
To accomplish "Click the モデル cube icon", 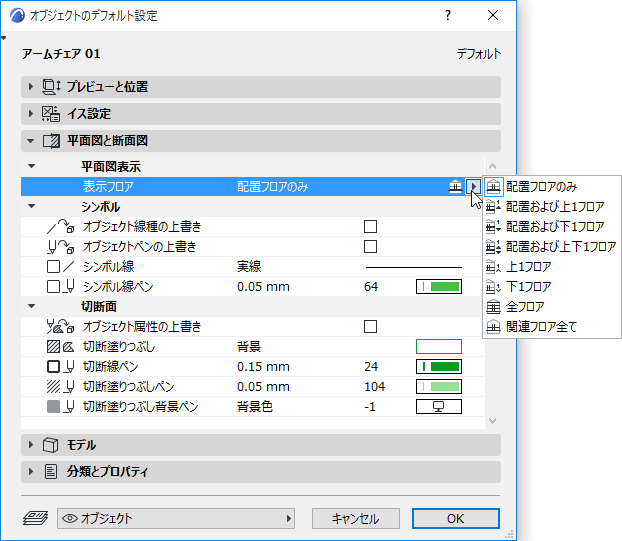I will (x=50, y=445).
